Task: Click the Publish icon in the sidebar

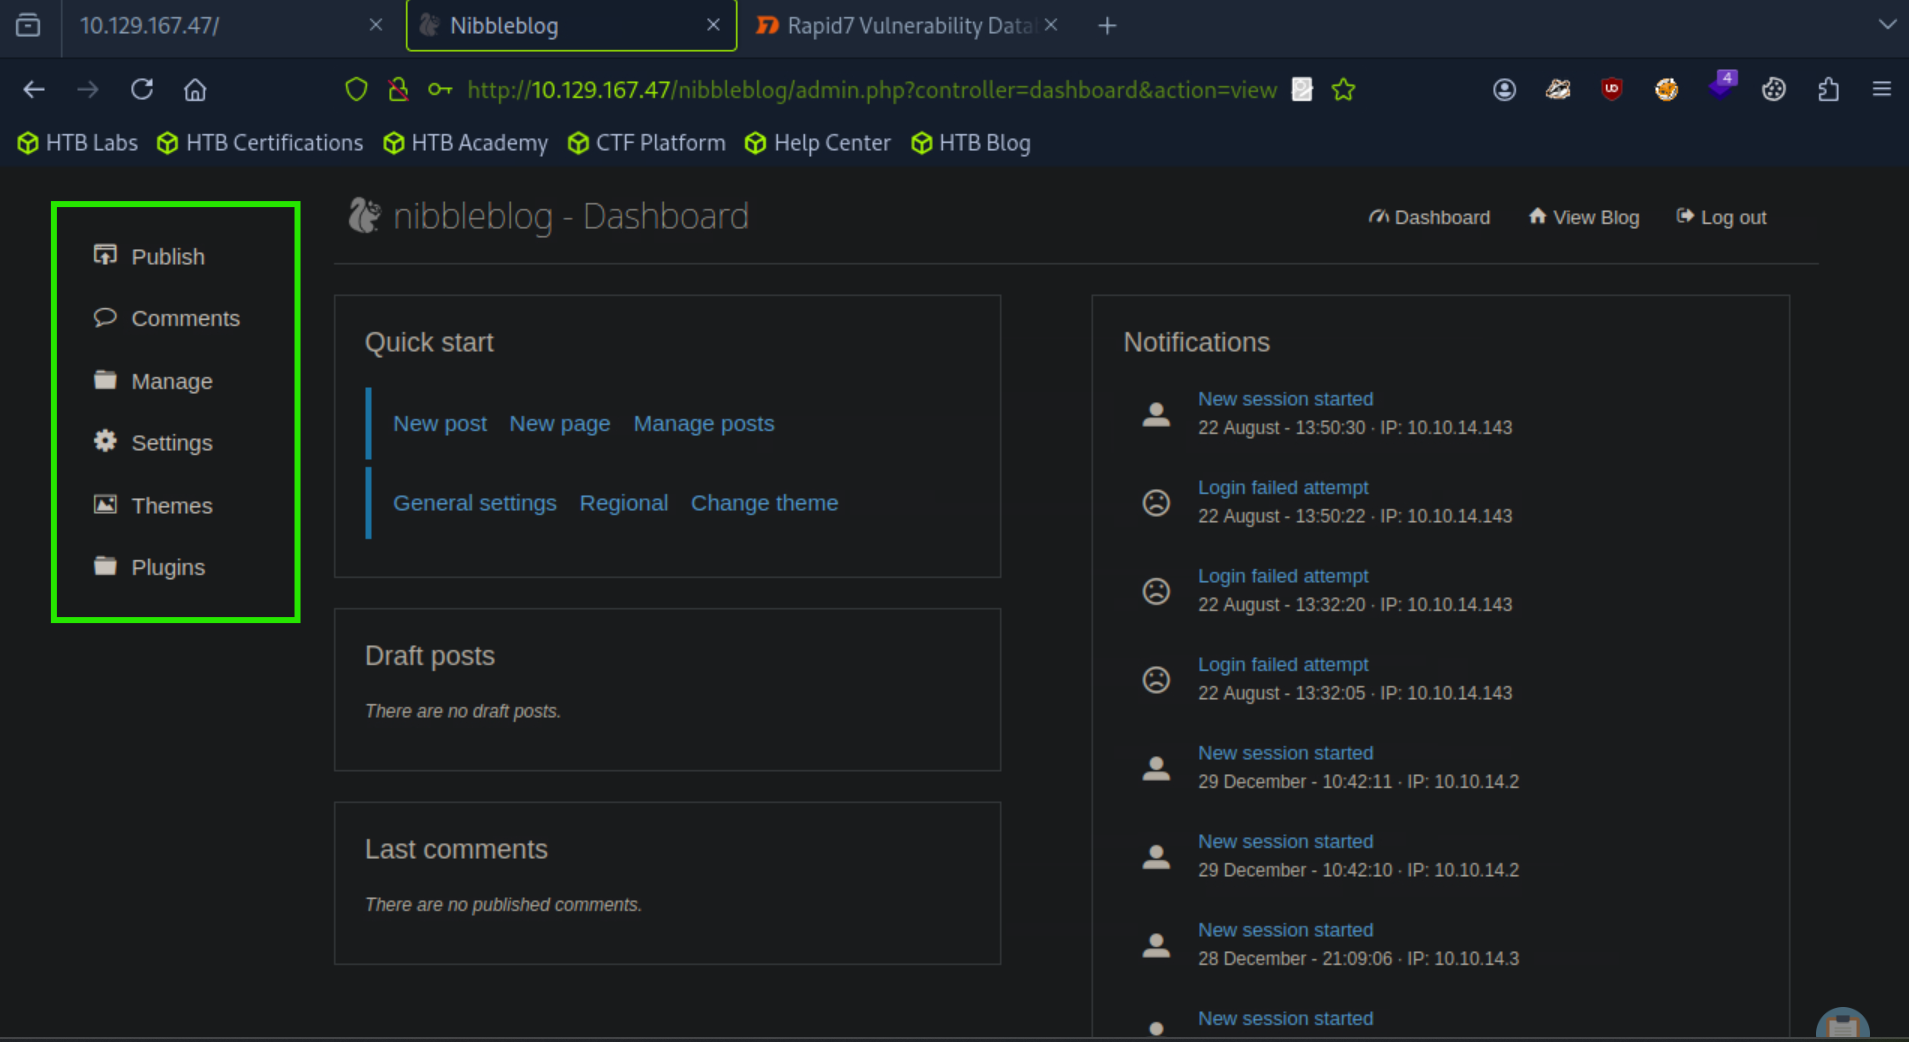Action: click(105, 255)
